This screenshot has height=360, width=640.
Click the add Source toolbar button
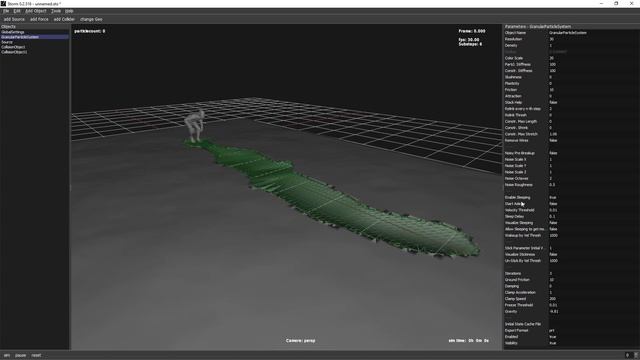click(x=14, y=19)
